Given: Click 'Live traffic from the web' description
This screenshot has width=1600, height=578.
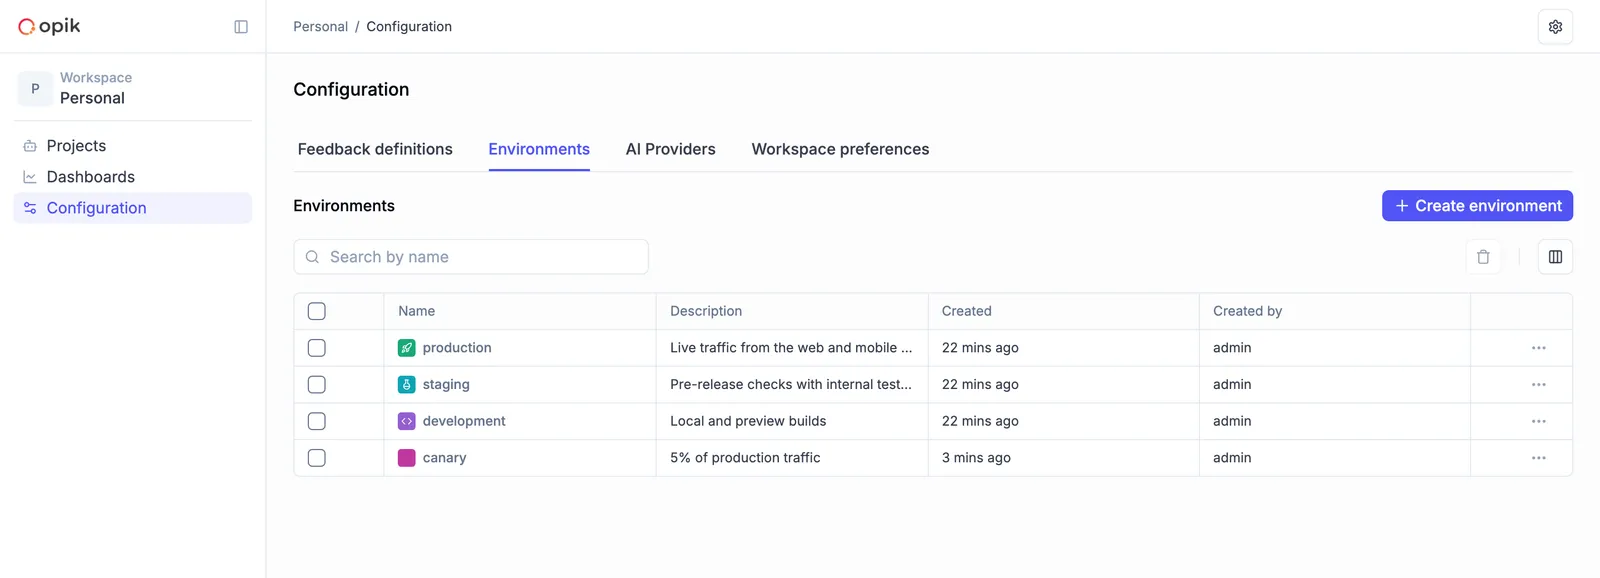Looking at the screenshot, I should click(x=791, y=348).
